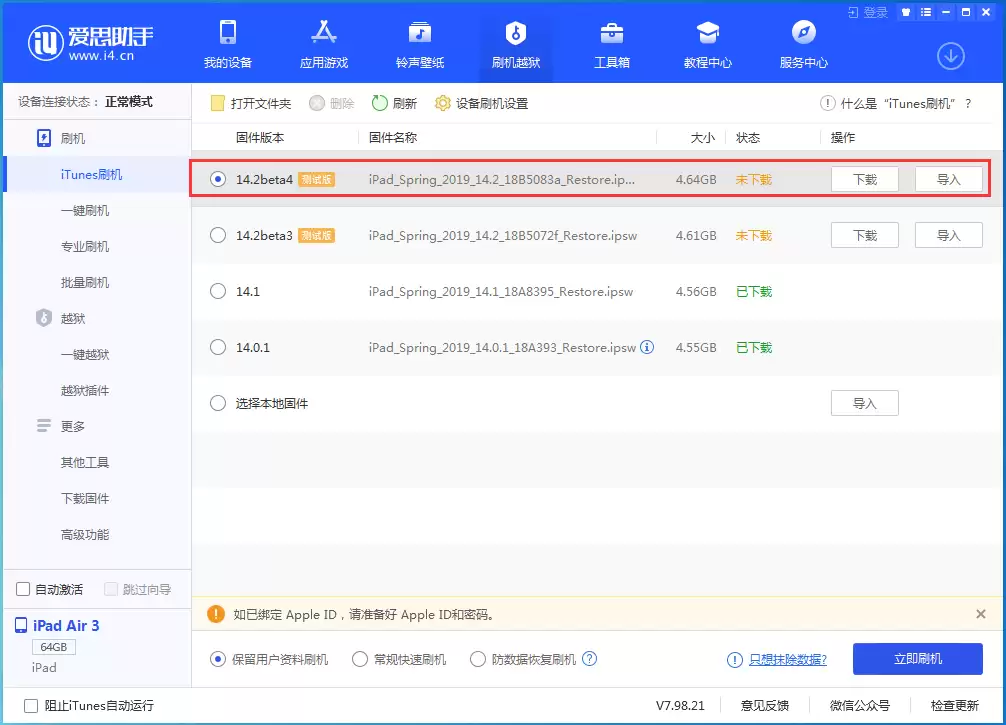
Task: Open 设备刷机设置 gear settings
Action: 481,103
